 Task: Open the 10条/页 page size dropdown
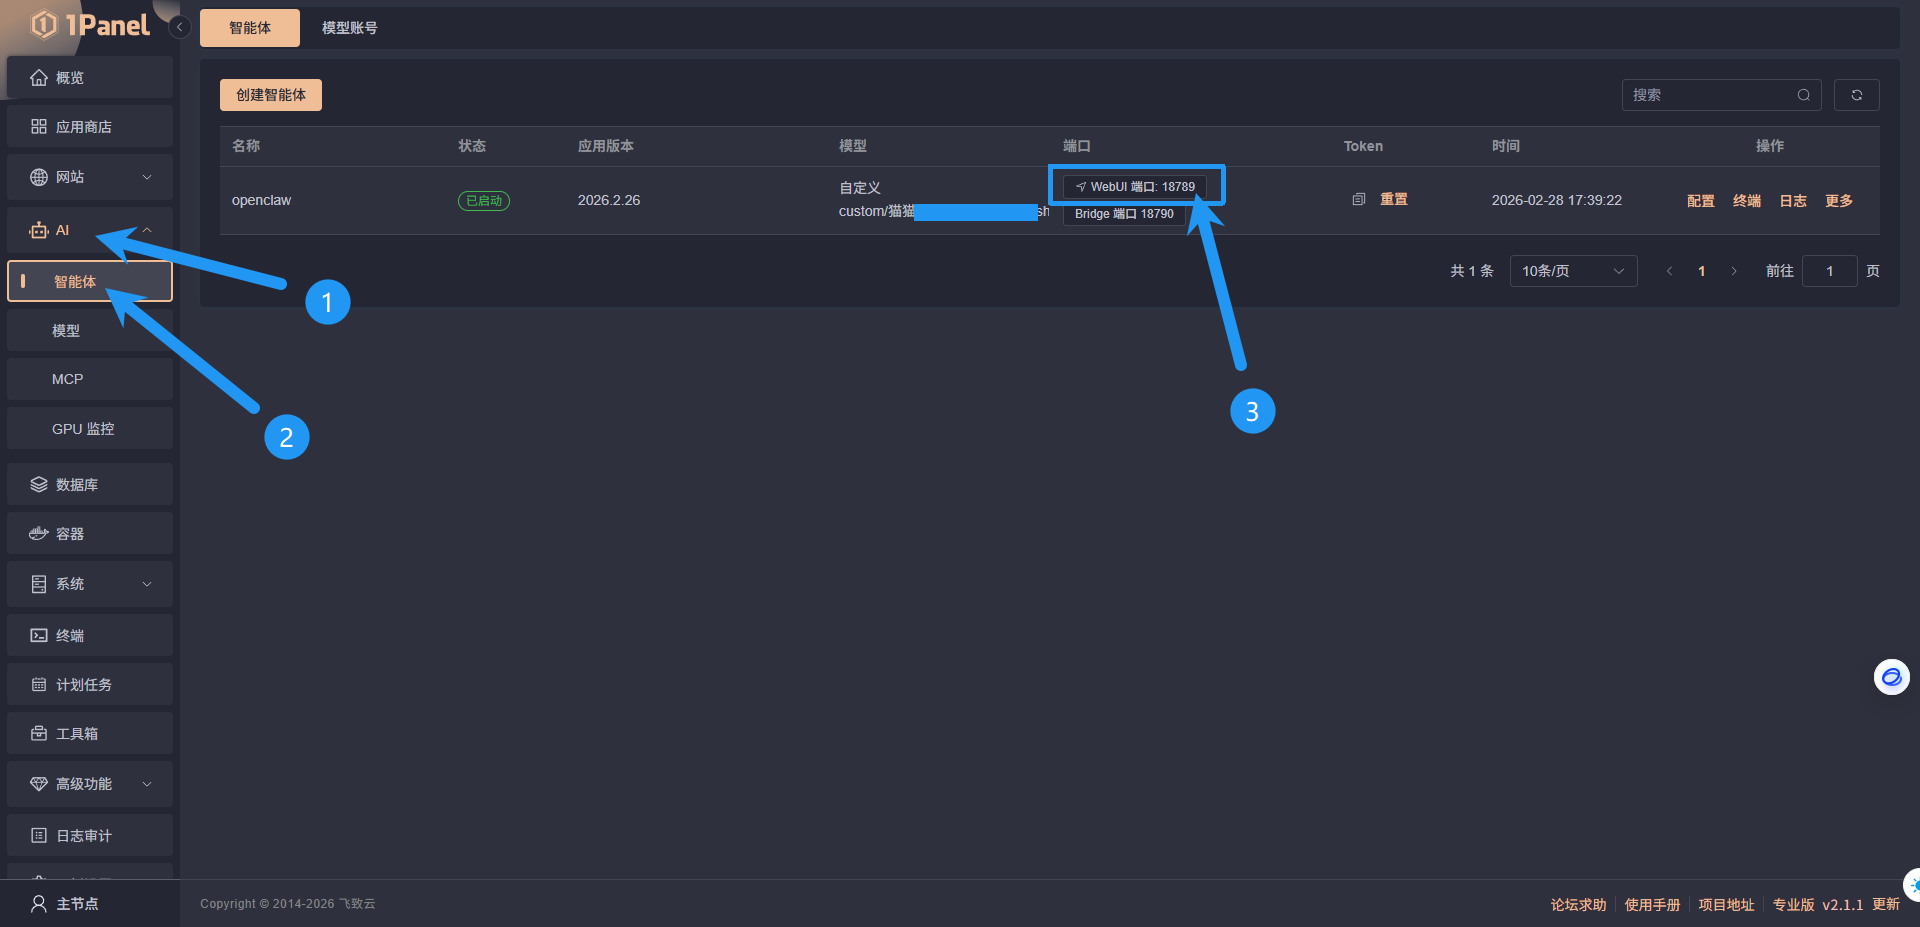tap(1572, 271)
